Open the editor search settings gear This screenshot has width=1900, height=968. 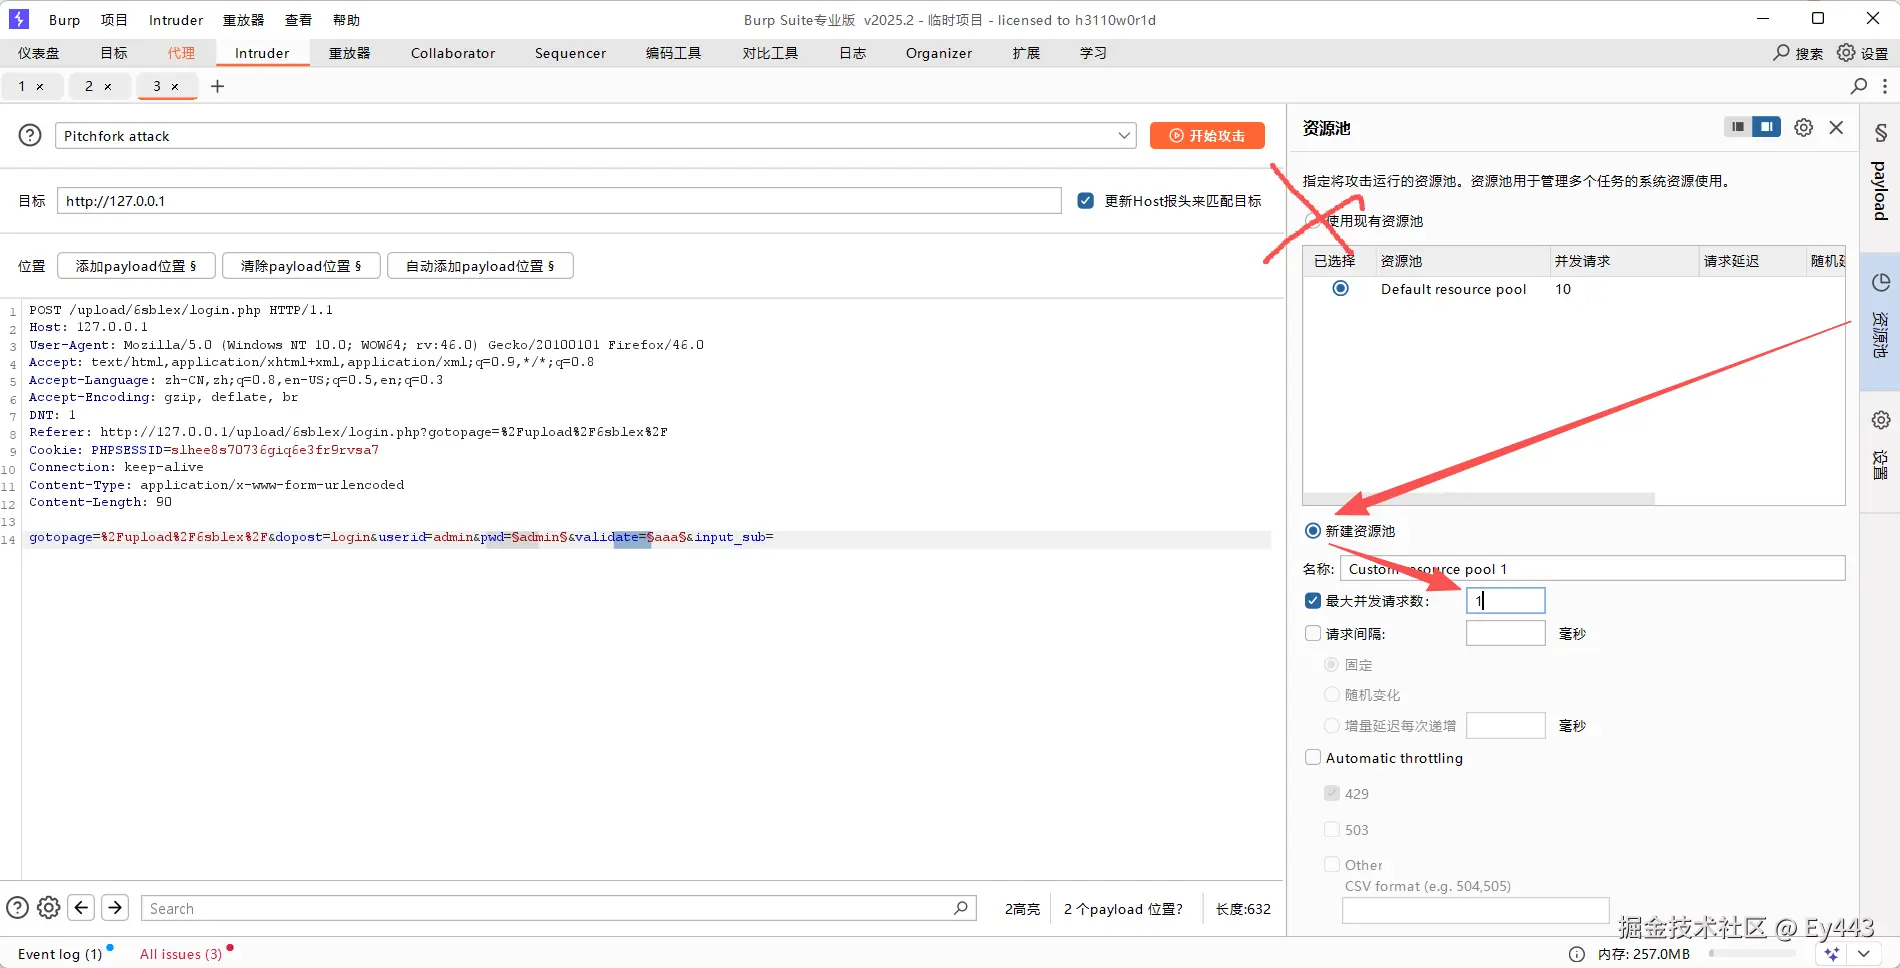coord(48,908)
